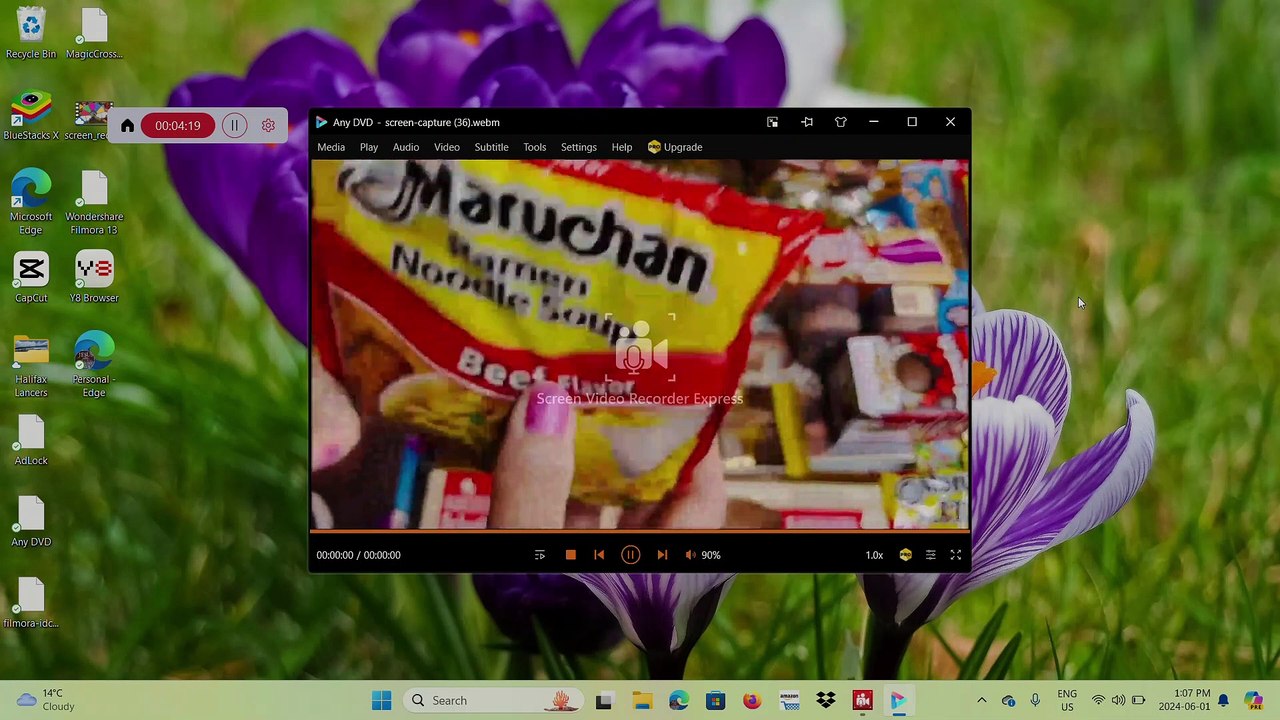Pin the player window on top

pos(807,122)
